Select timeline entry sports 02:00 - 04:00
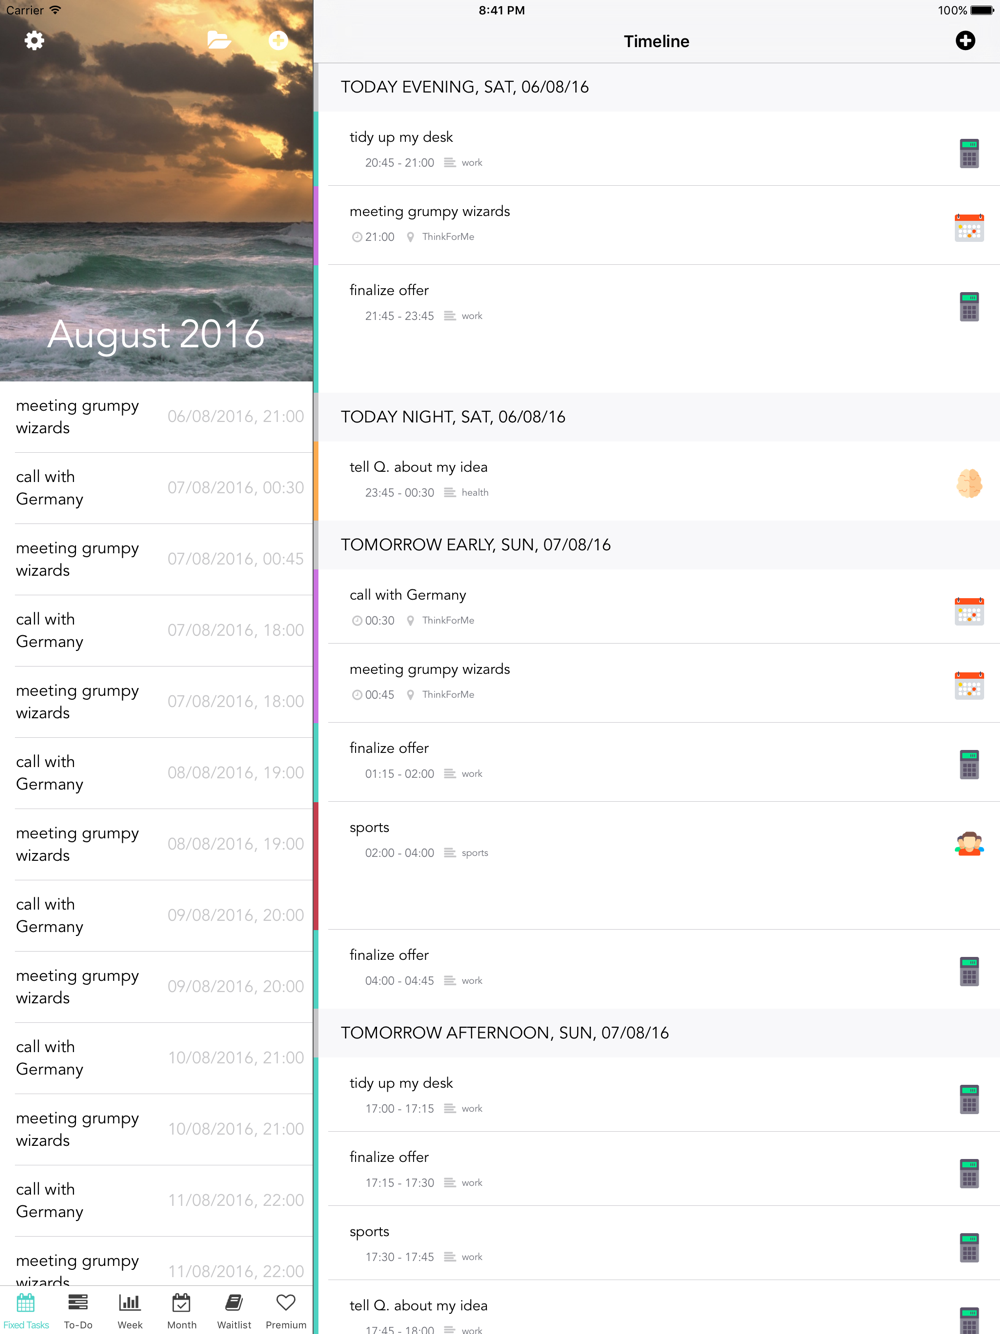The width and height of the screenshot is (1000, 1334). click(x=657, y=866)
